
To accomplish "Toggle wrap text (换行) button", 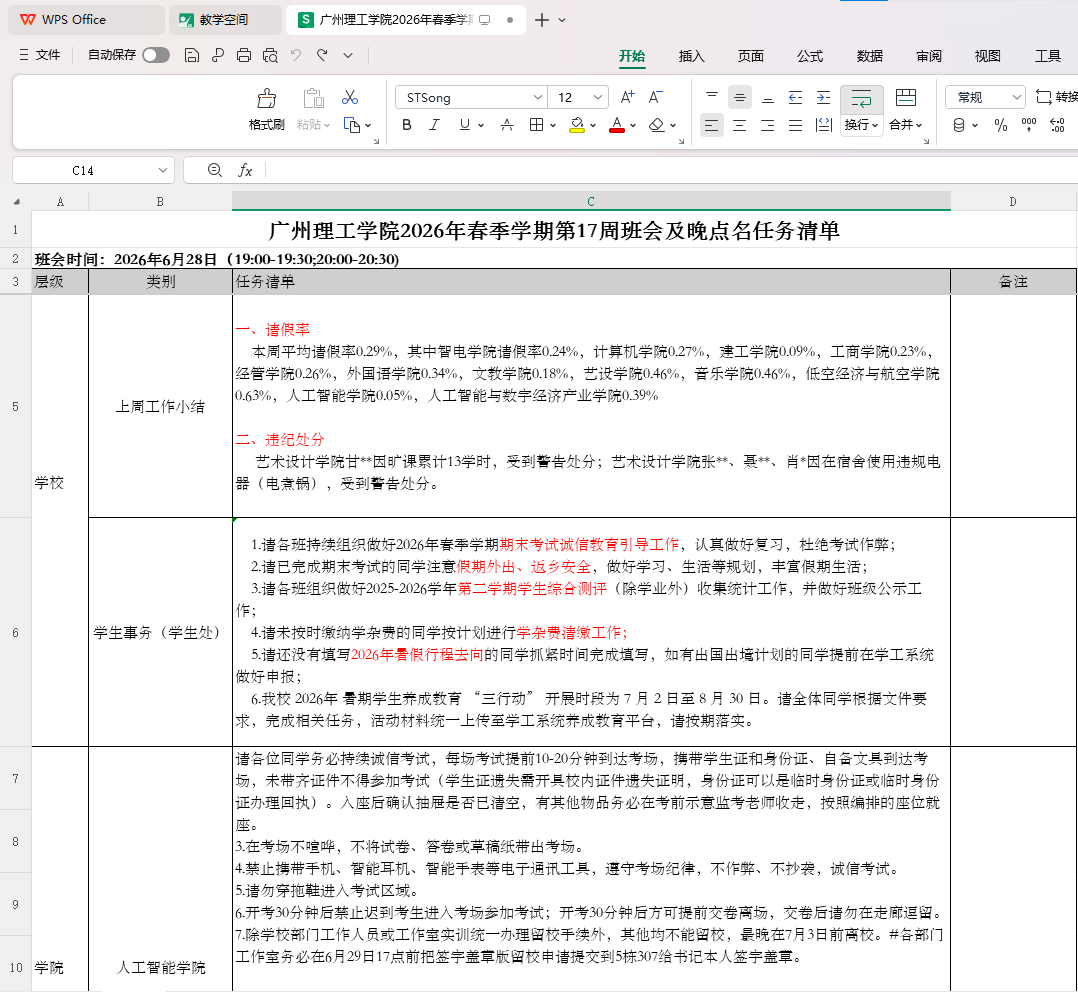I will coord(861,110).
